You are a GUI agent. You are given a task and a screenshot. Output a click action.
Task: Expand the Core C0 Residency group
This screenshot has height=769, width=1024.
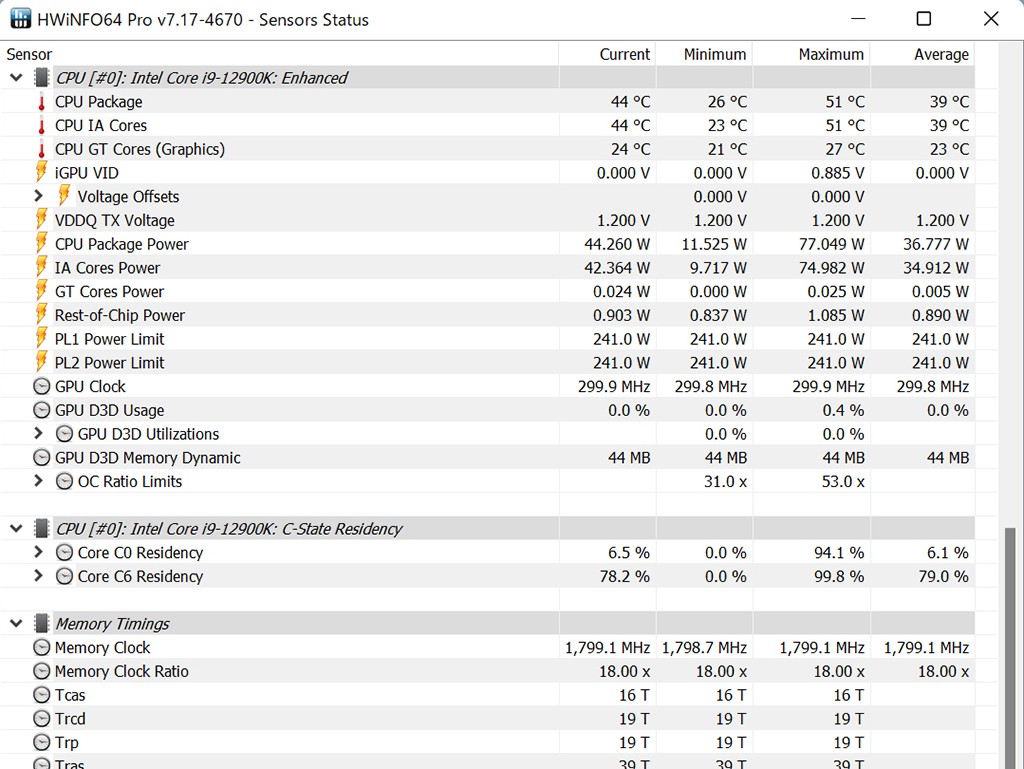tap(39, 553)
